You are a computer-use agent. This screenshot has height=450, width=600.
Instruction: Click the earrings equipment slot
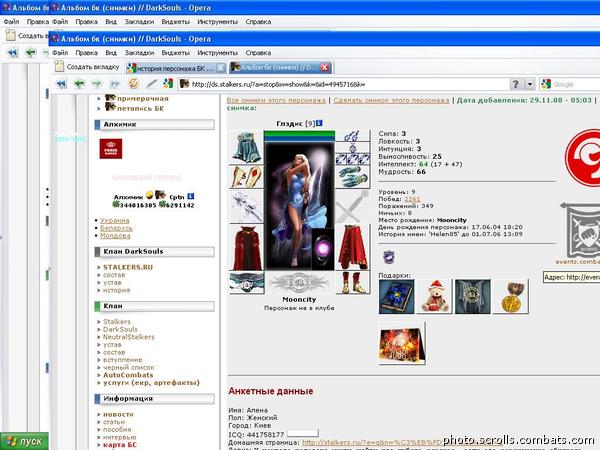click(353, 136)
